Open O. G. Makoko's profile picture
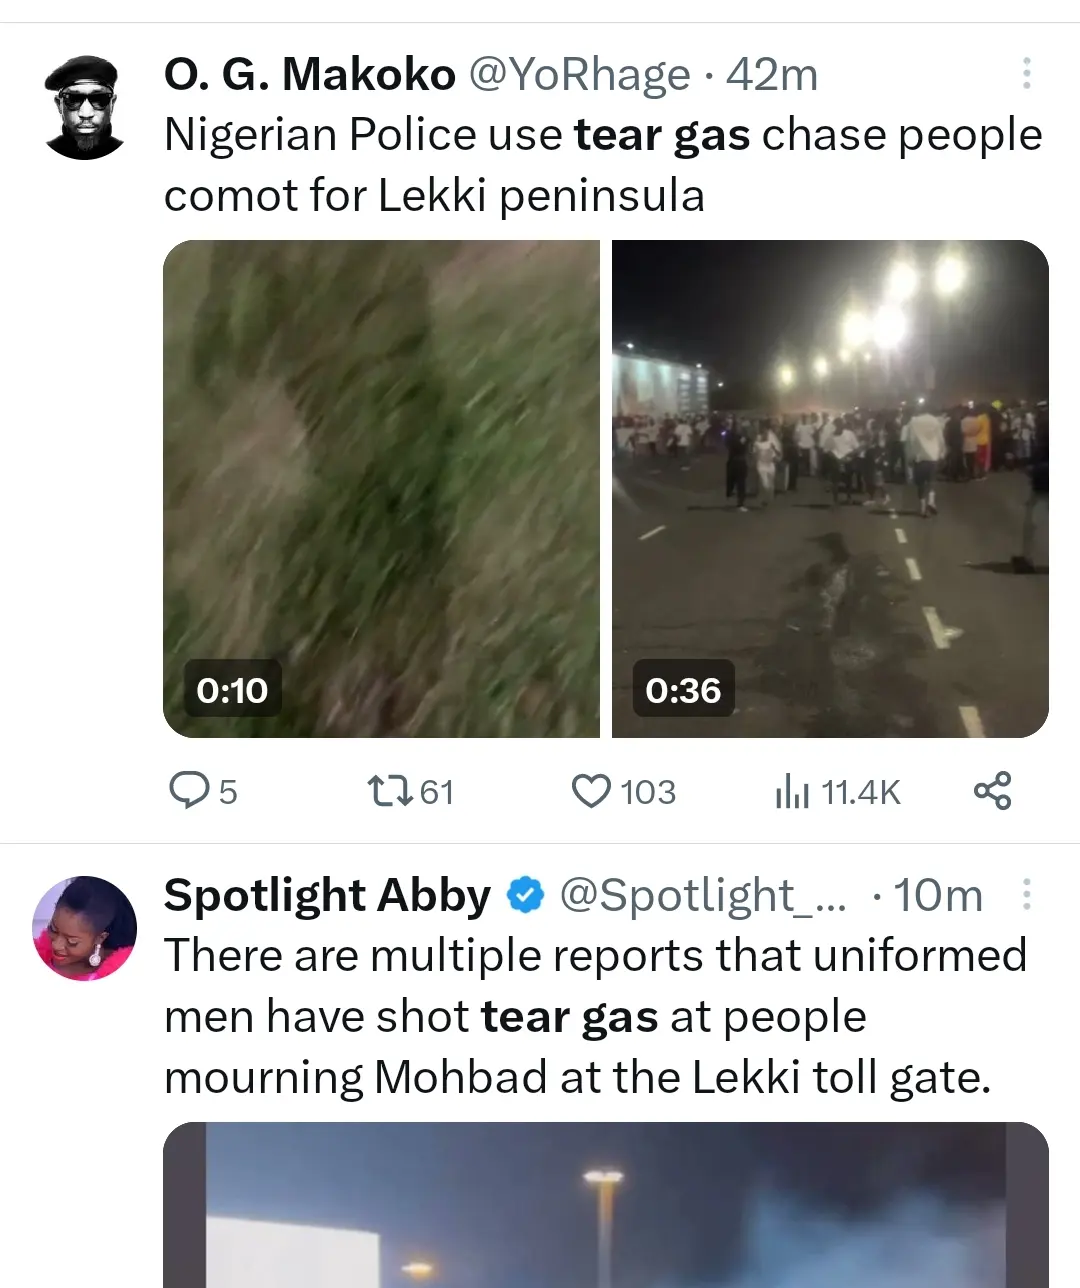Image resolution: width=1080 pixels, height=1288 pixels. [84, 108]
